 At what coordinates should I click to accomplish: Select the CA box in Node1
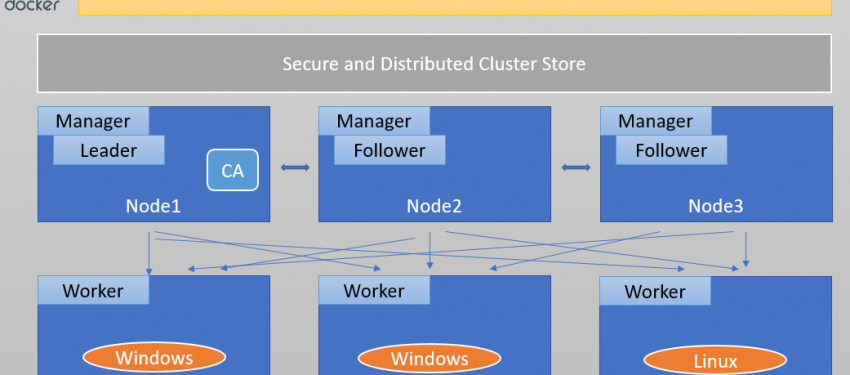[x=233, y=170]
